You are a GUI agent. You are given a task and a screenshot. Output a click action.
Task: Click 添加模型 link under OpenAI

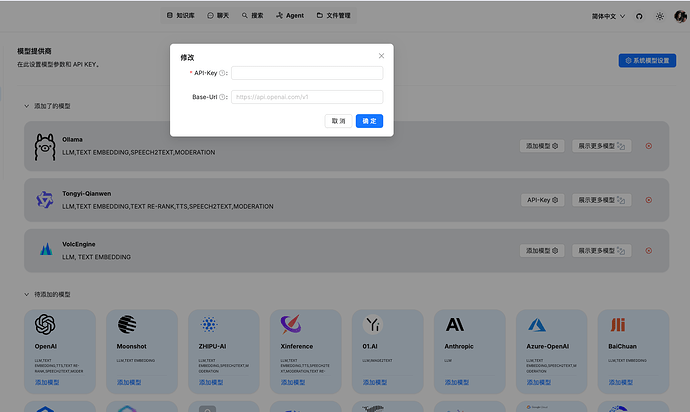click(47, 382)
